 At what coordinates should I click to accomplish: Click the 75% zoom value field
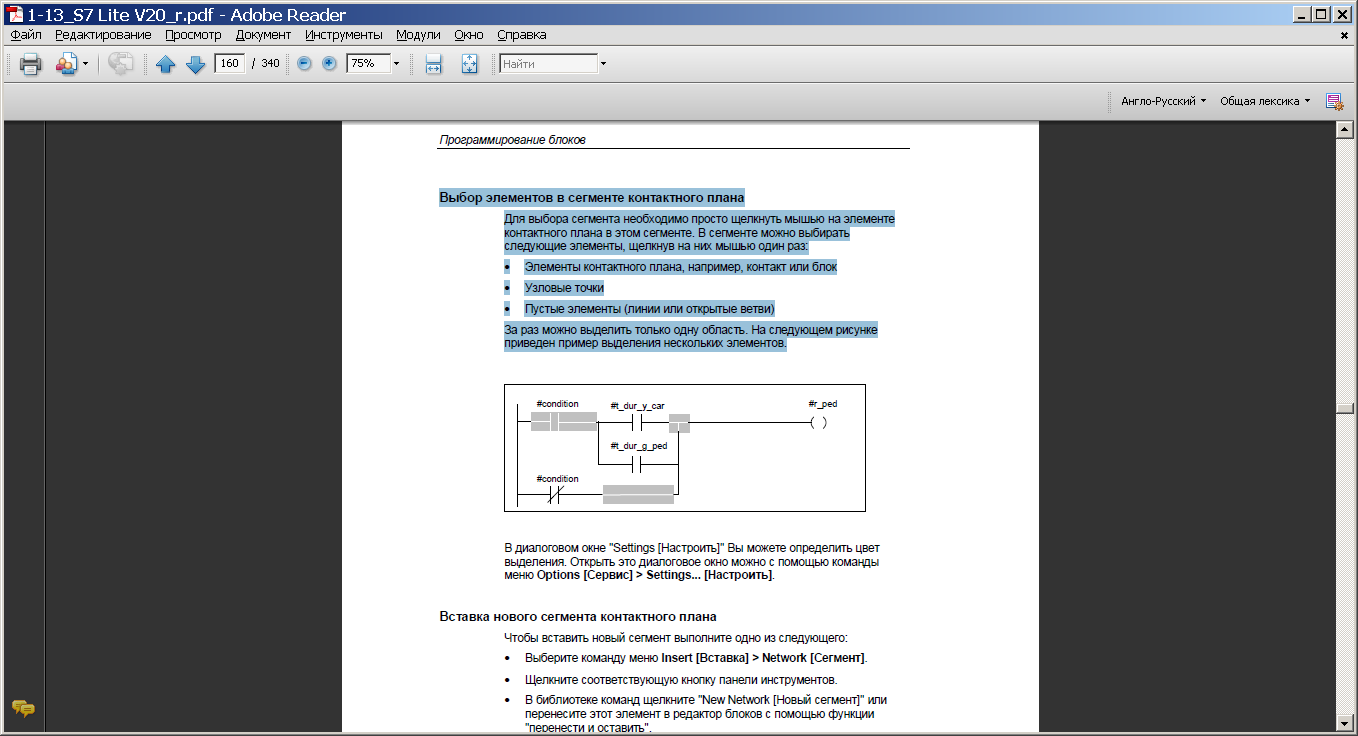(x=367, y=63)
